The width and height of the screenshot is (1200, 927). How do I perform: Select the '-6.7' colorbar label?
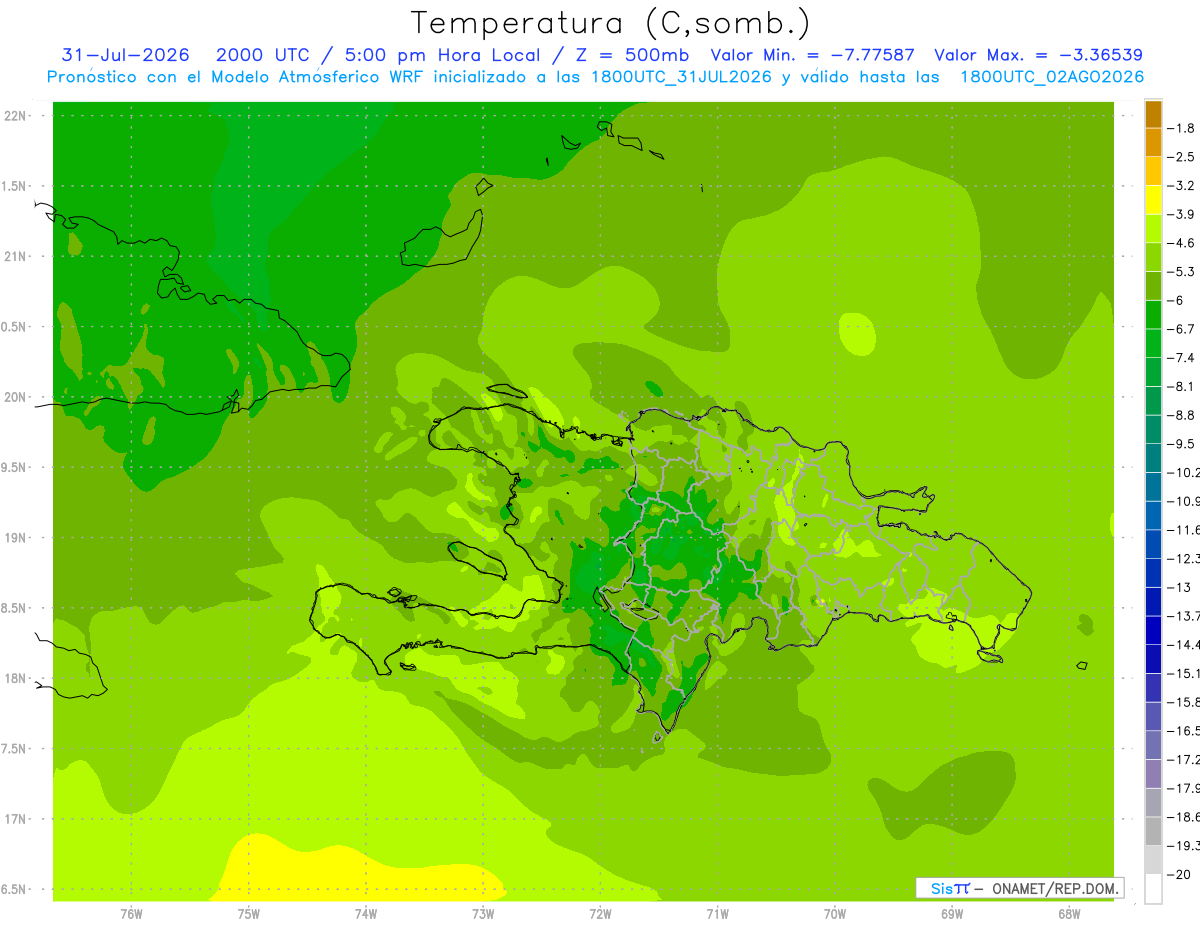[x=1181, y=329]
